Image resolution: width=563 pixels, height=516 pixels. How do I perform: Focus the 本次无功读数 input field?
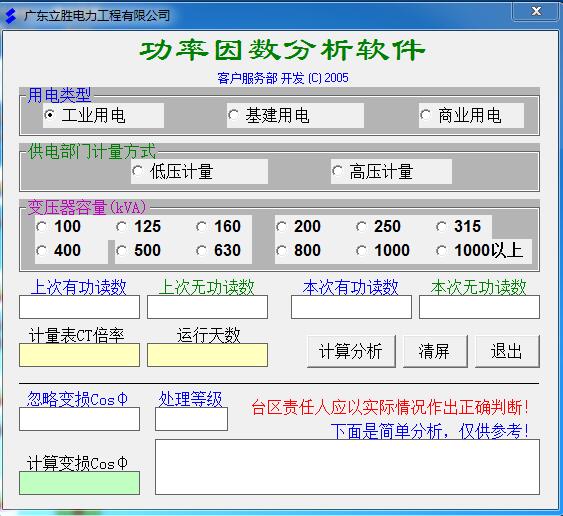479,307
